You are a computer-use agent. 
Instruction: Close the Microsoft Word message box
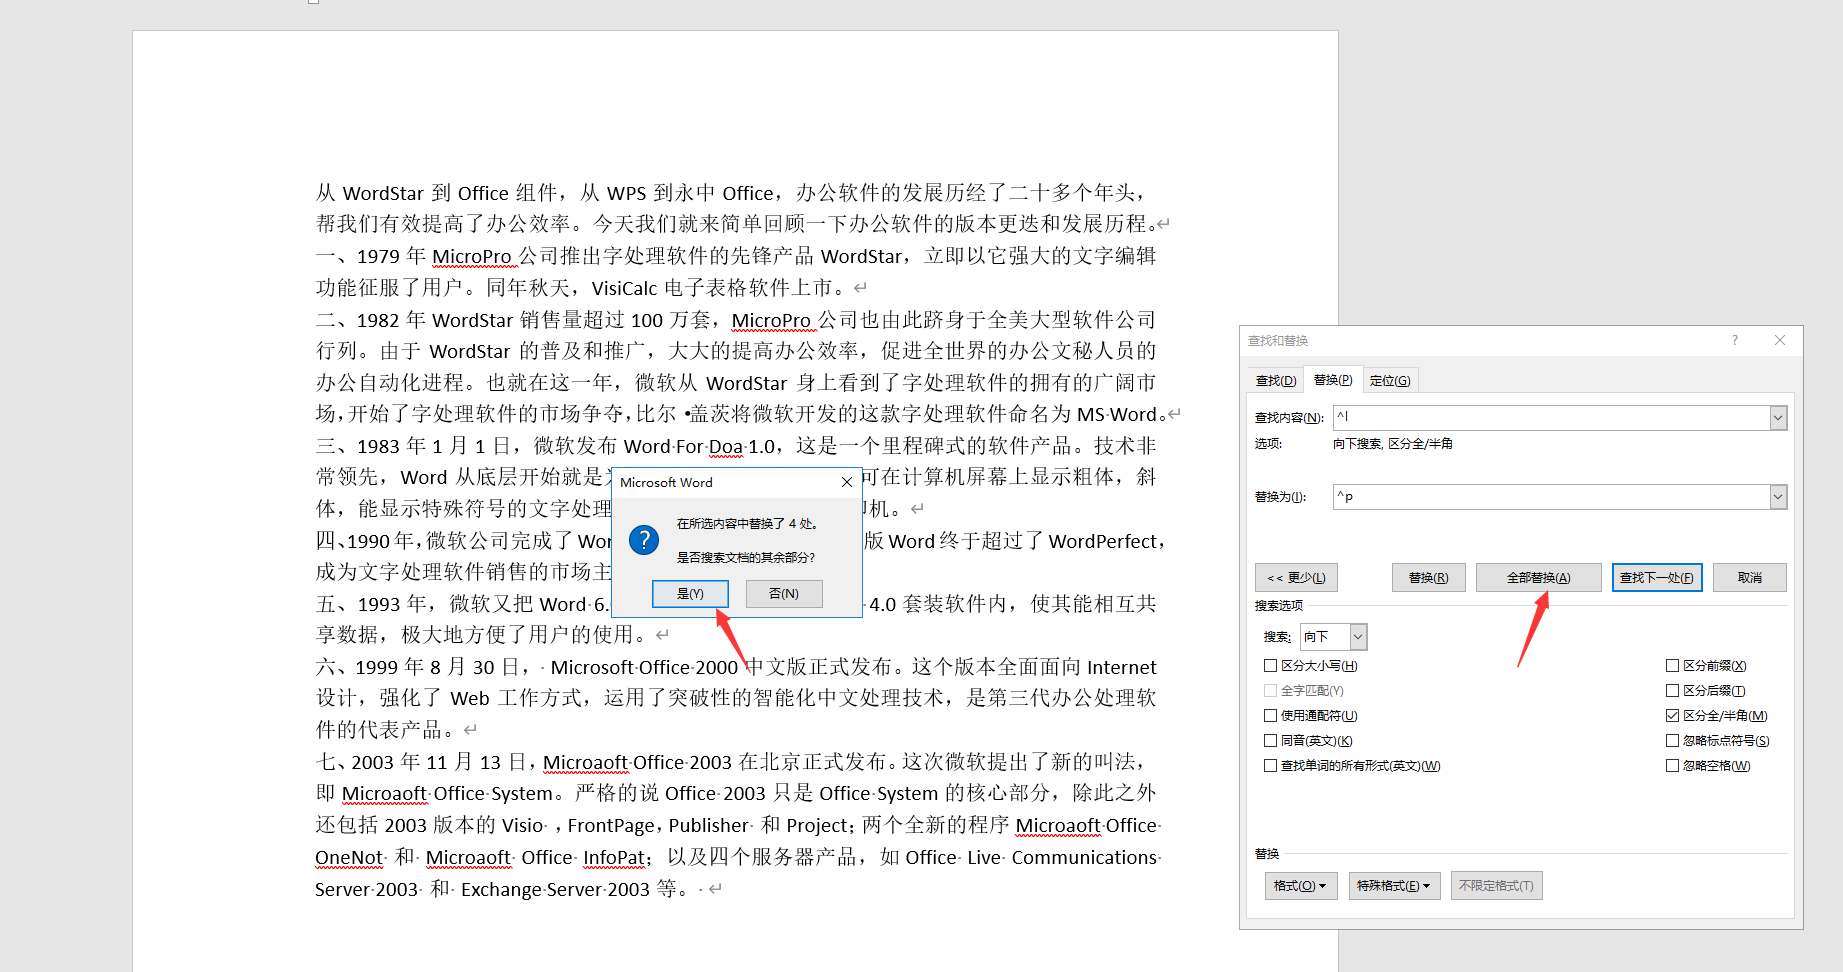846,482
